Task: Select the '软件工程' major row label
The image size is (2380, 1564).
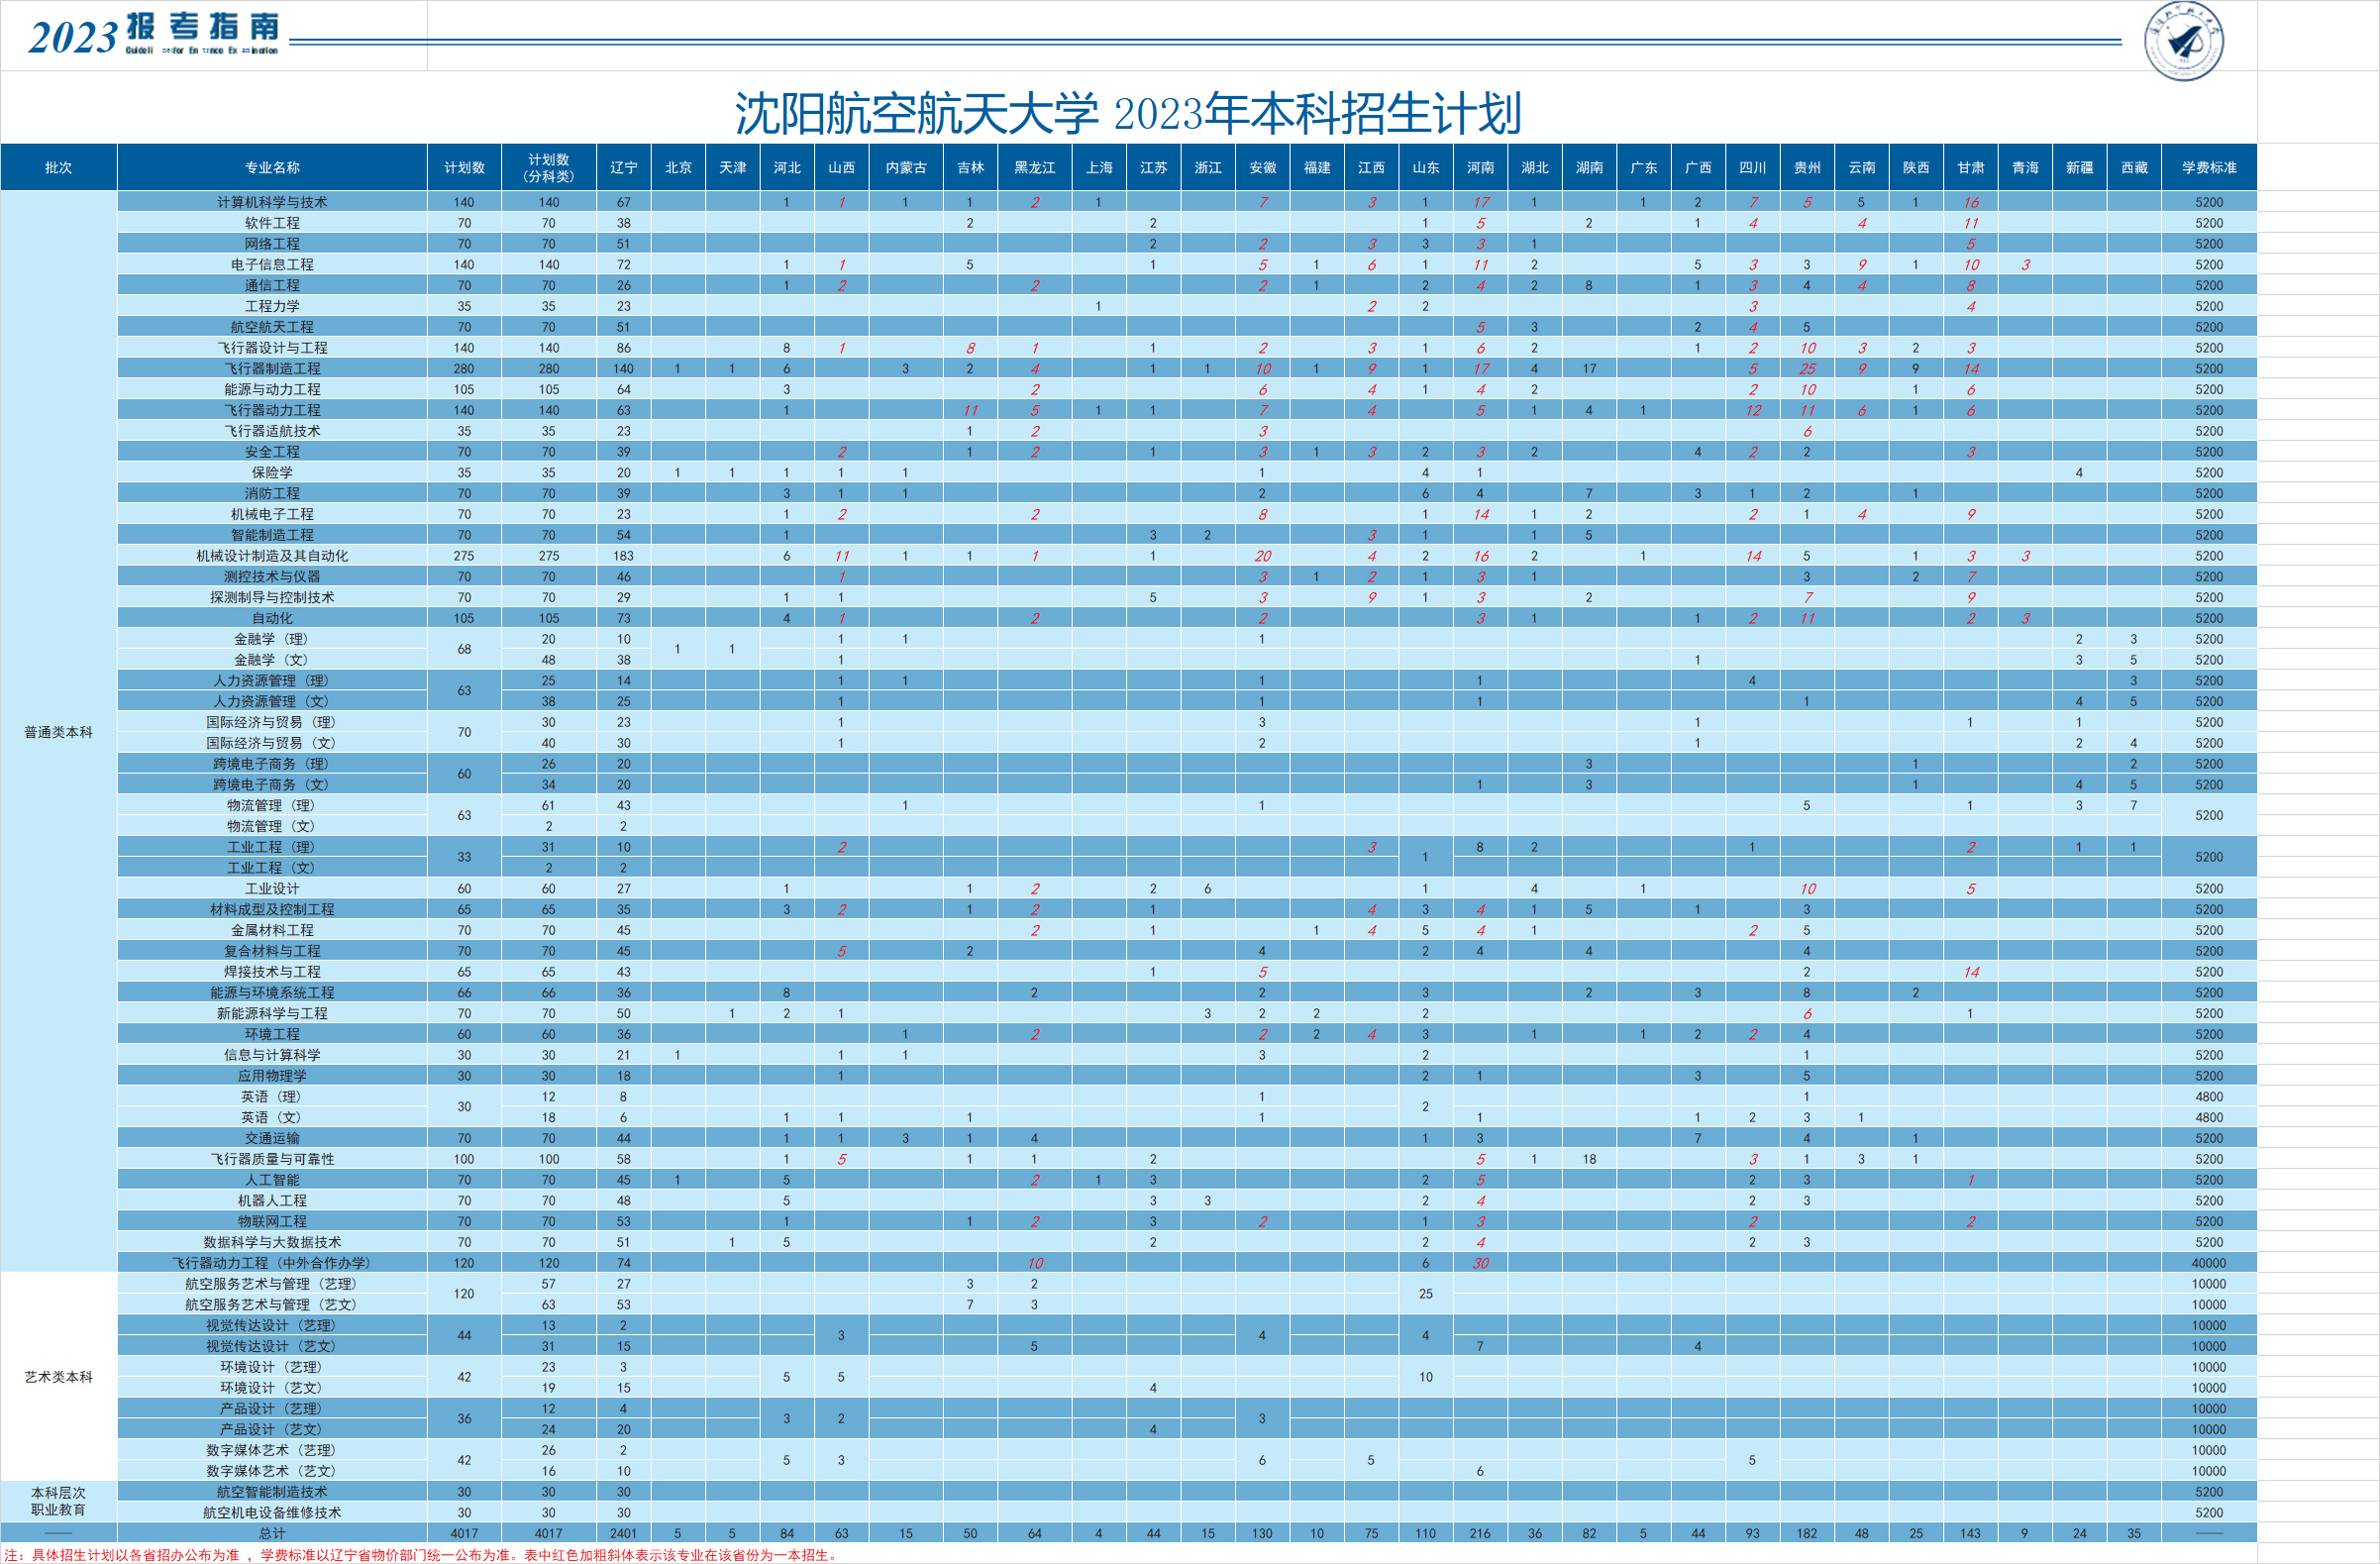Action: [272, 223]
